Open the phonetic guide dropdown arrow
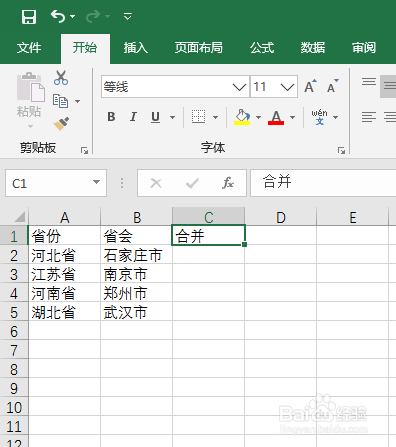The height and width of the screenshot is (447, 396). point(335,117)
